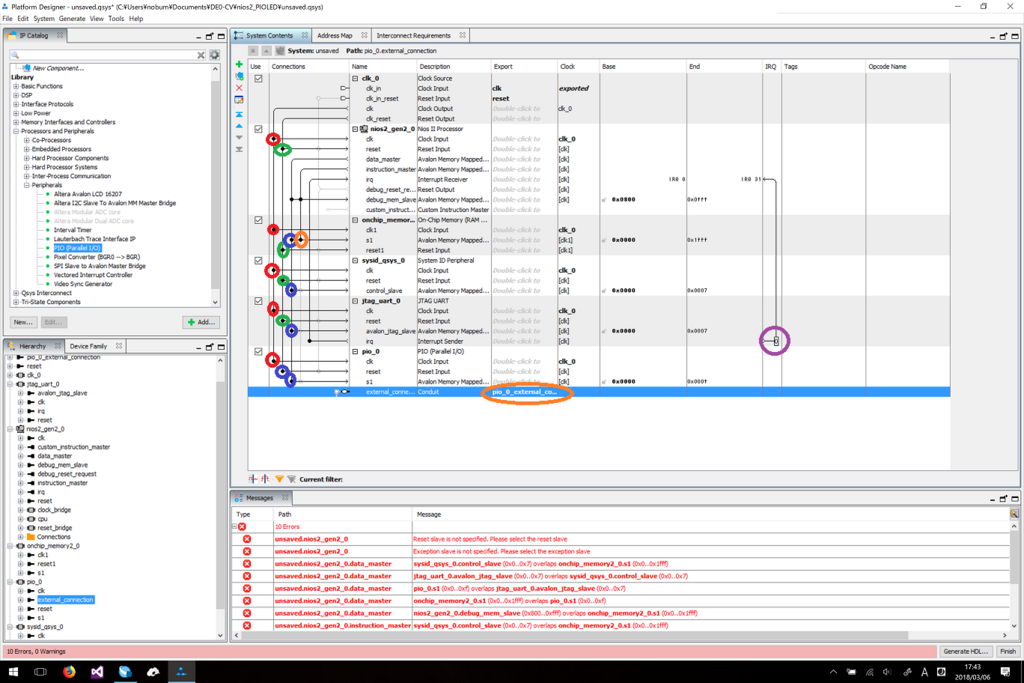Click the Finish button
Image resolution: width=1024 pixels, height=683 pixels.
pos(1008,652)
